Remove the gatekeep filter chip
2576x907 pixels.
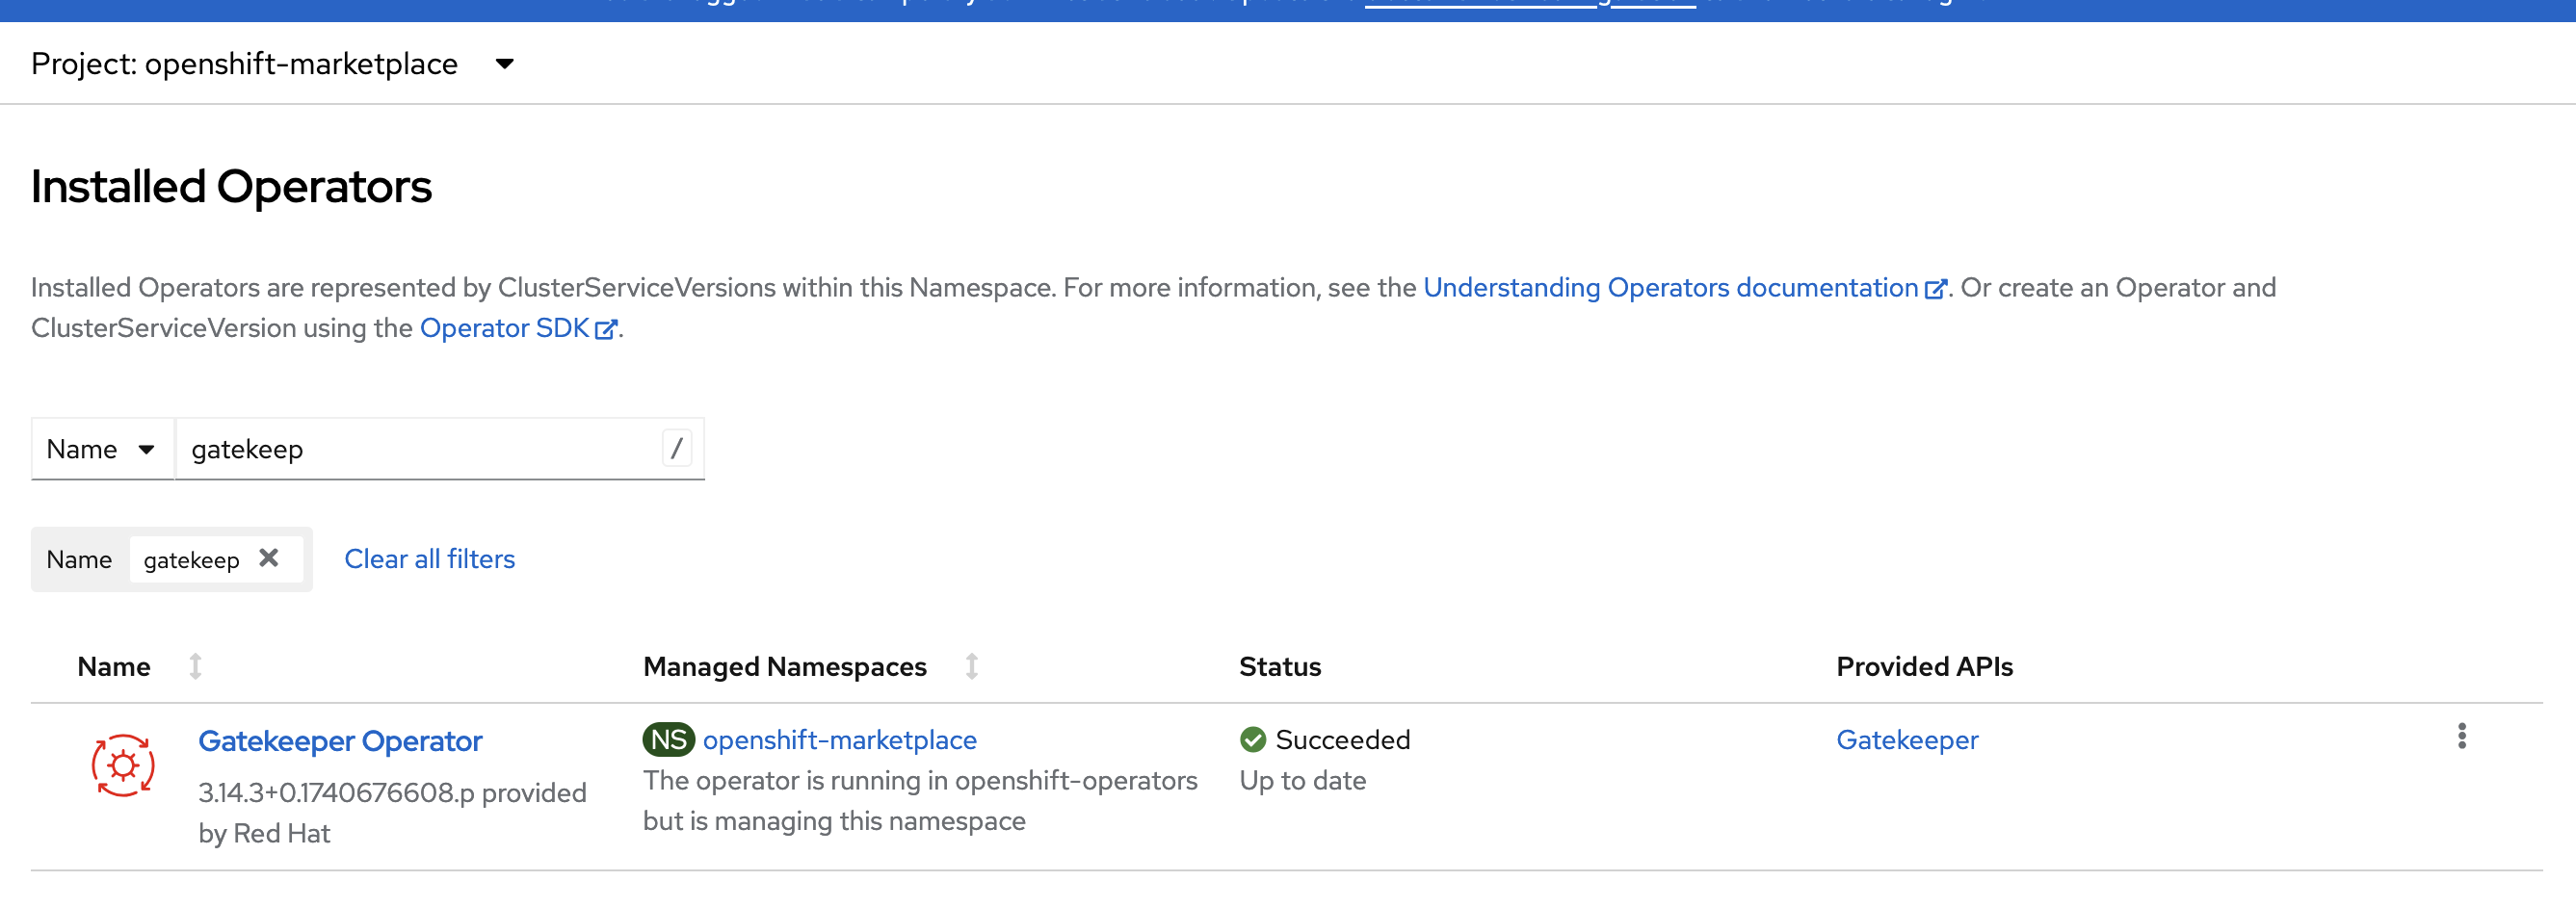tap(269, 558)
